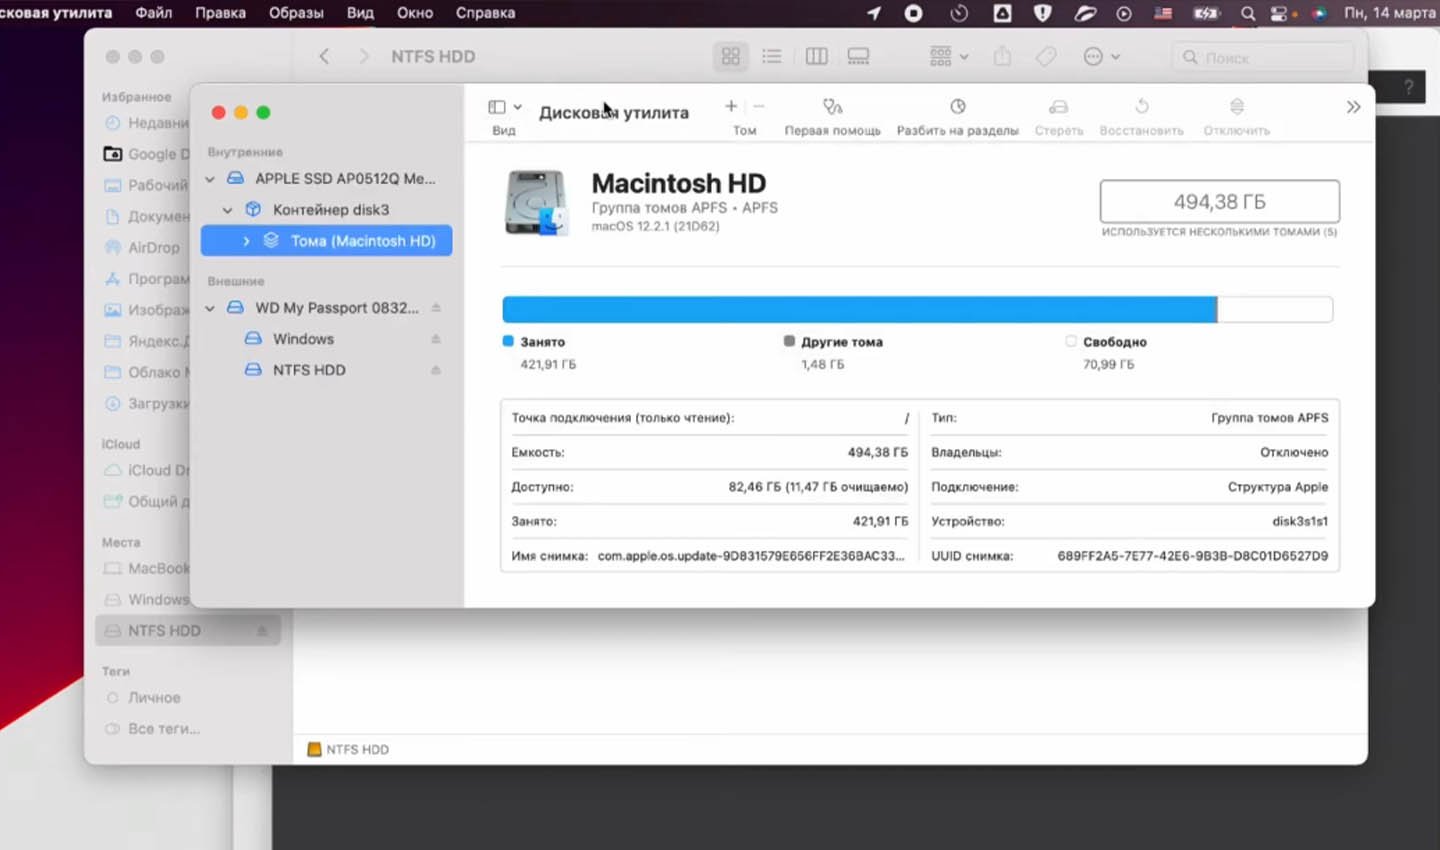Eject the NTFS HDD volume in Disk Utility
This screenshot has width=1440, height=850.
pos(436,370)
